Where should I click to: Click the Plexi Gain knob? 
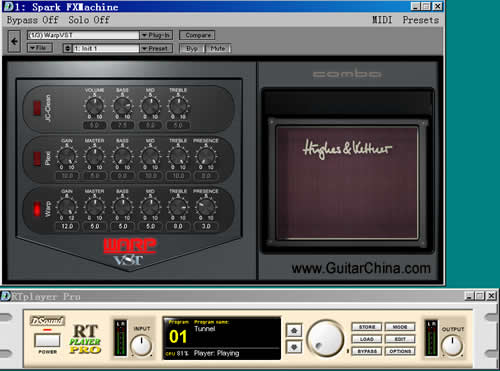click(67, 157)
